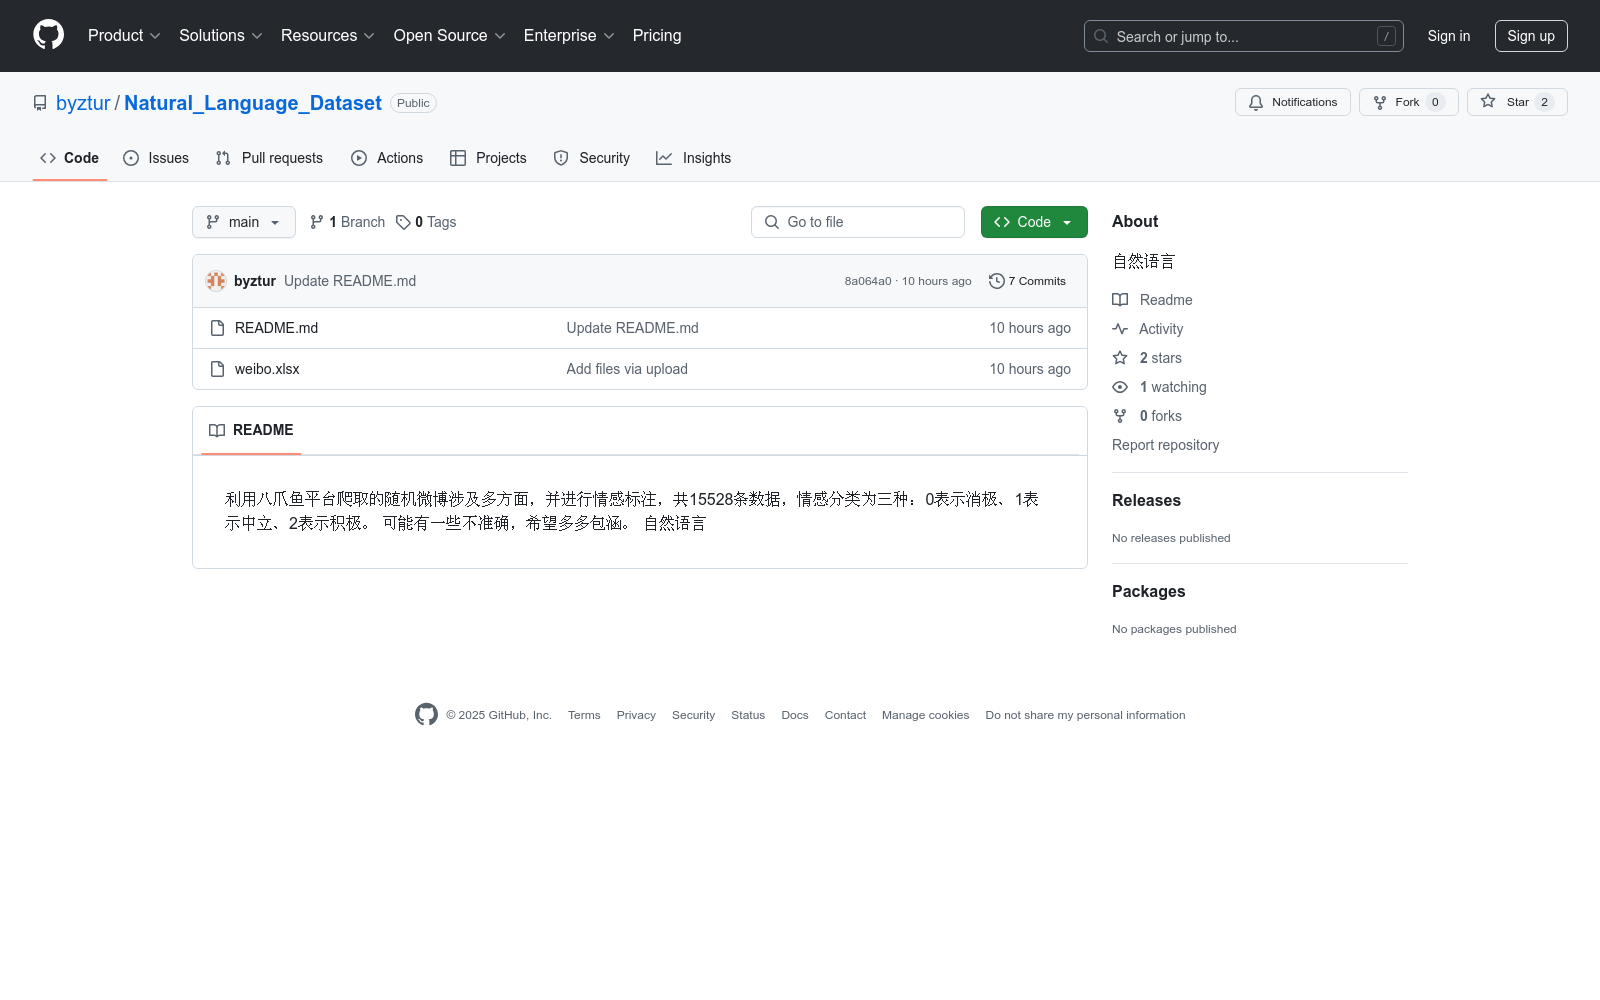Expand the Resources menu

(327, 36)
